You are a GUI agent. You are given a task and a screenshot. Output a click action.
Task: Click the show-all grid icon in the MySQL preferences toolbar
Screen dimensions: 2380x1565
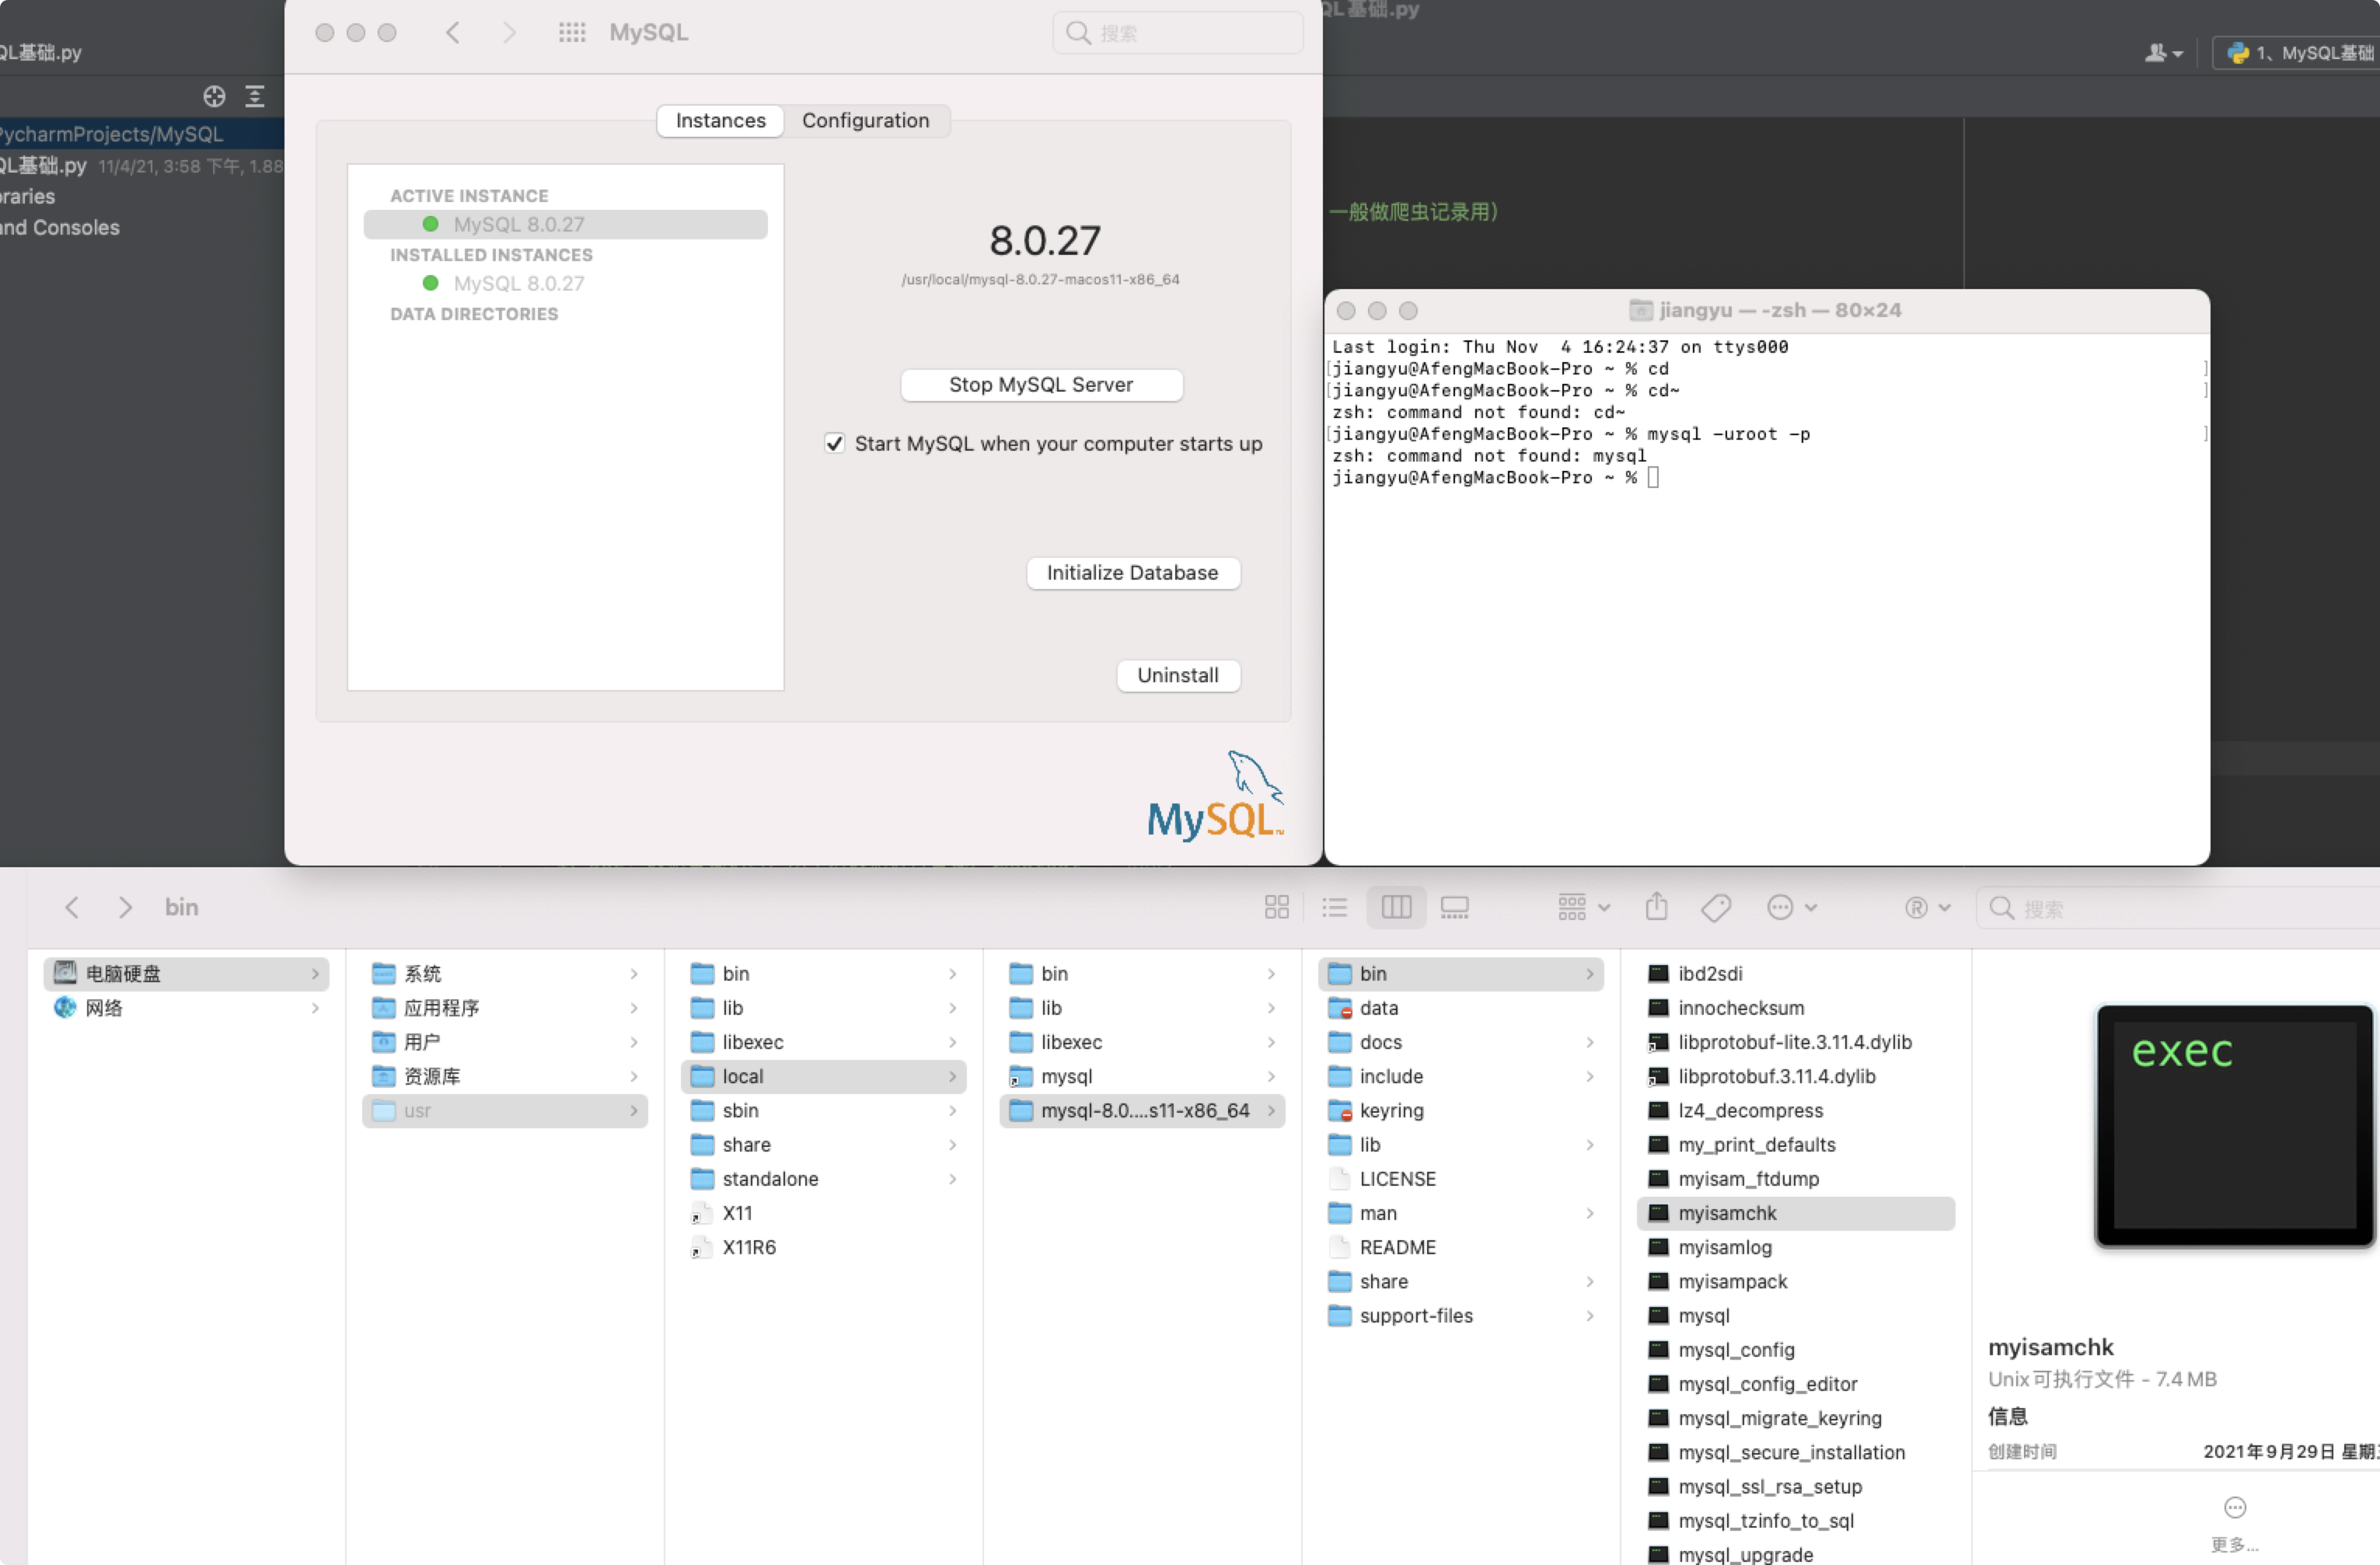(x=572, y=33)
